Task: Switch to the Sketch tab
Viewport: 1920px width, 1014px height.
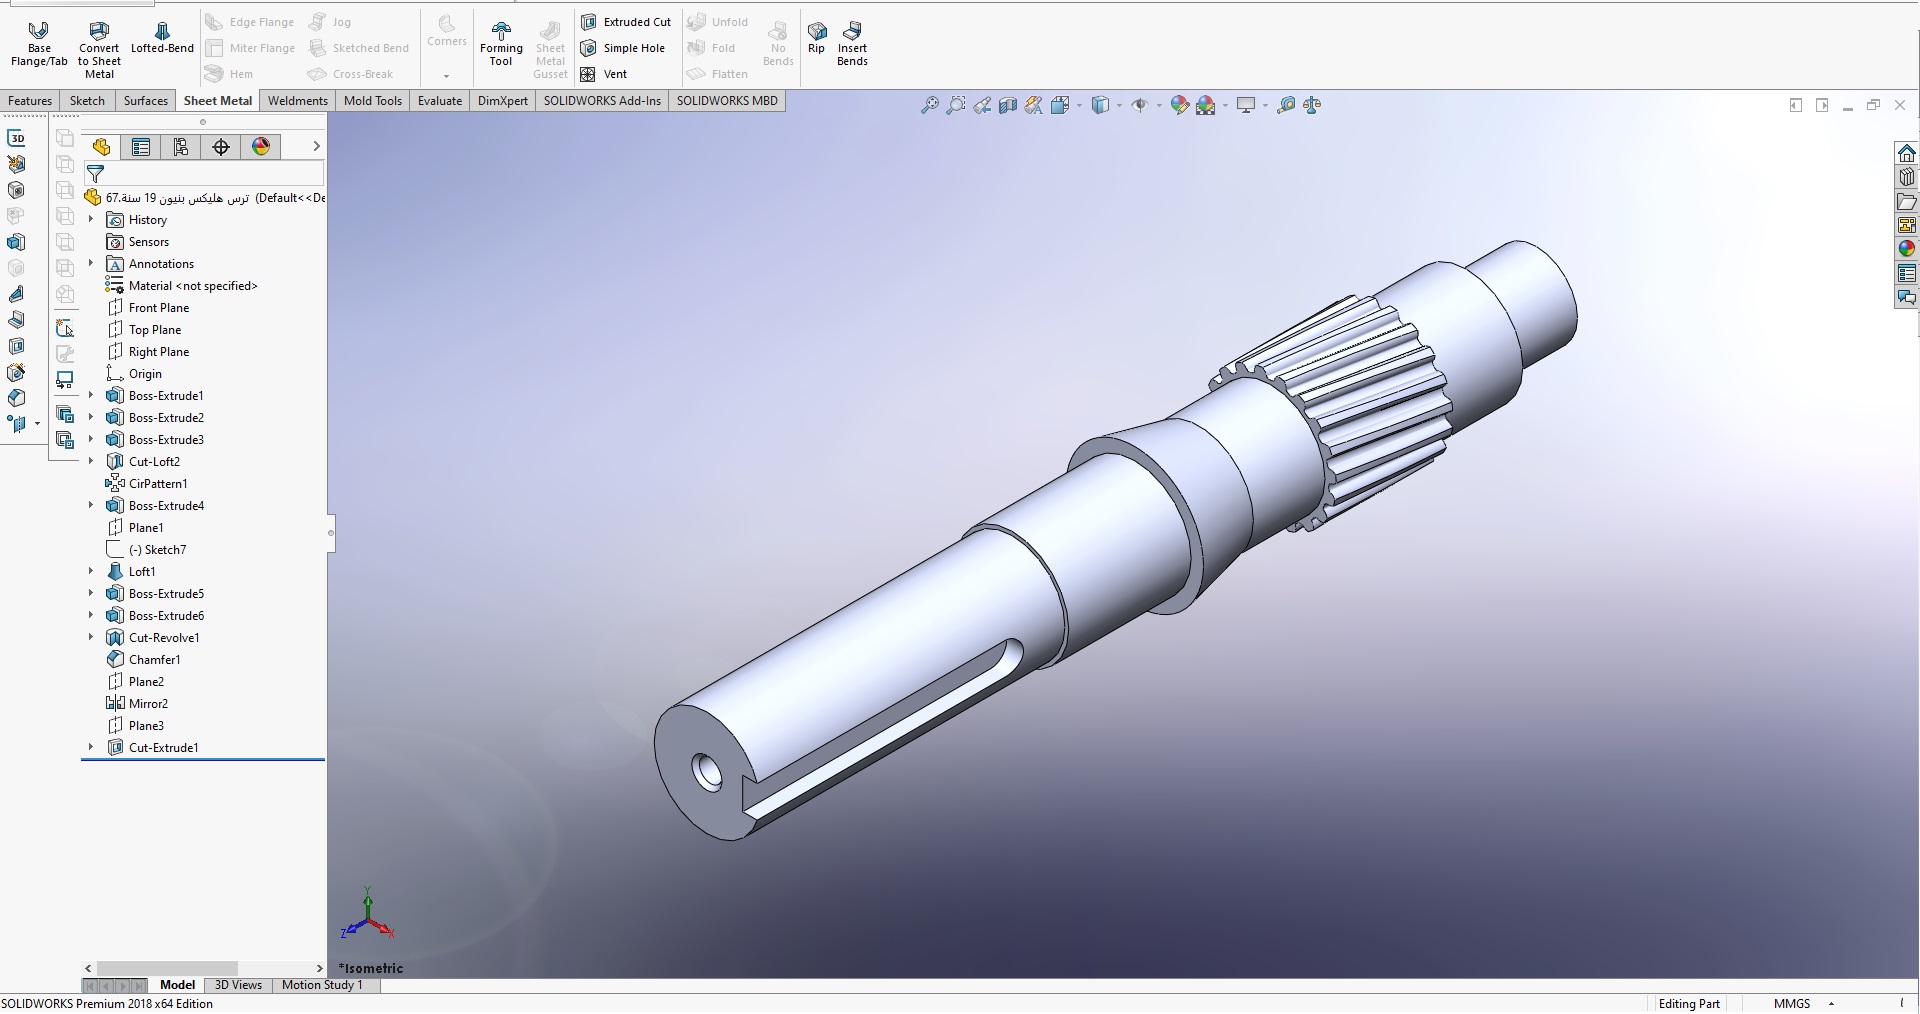Action: tap(87, 101)
